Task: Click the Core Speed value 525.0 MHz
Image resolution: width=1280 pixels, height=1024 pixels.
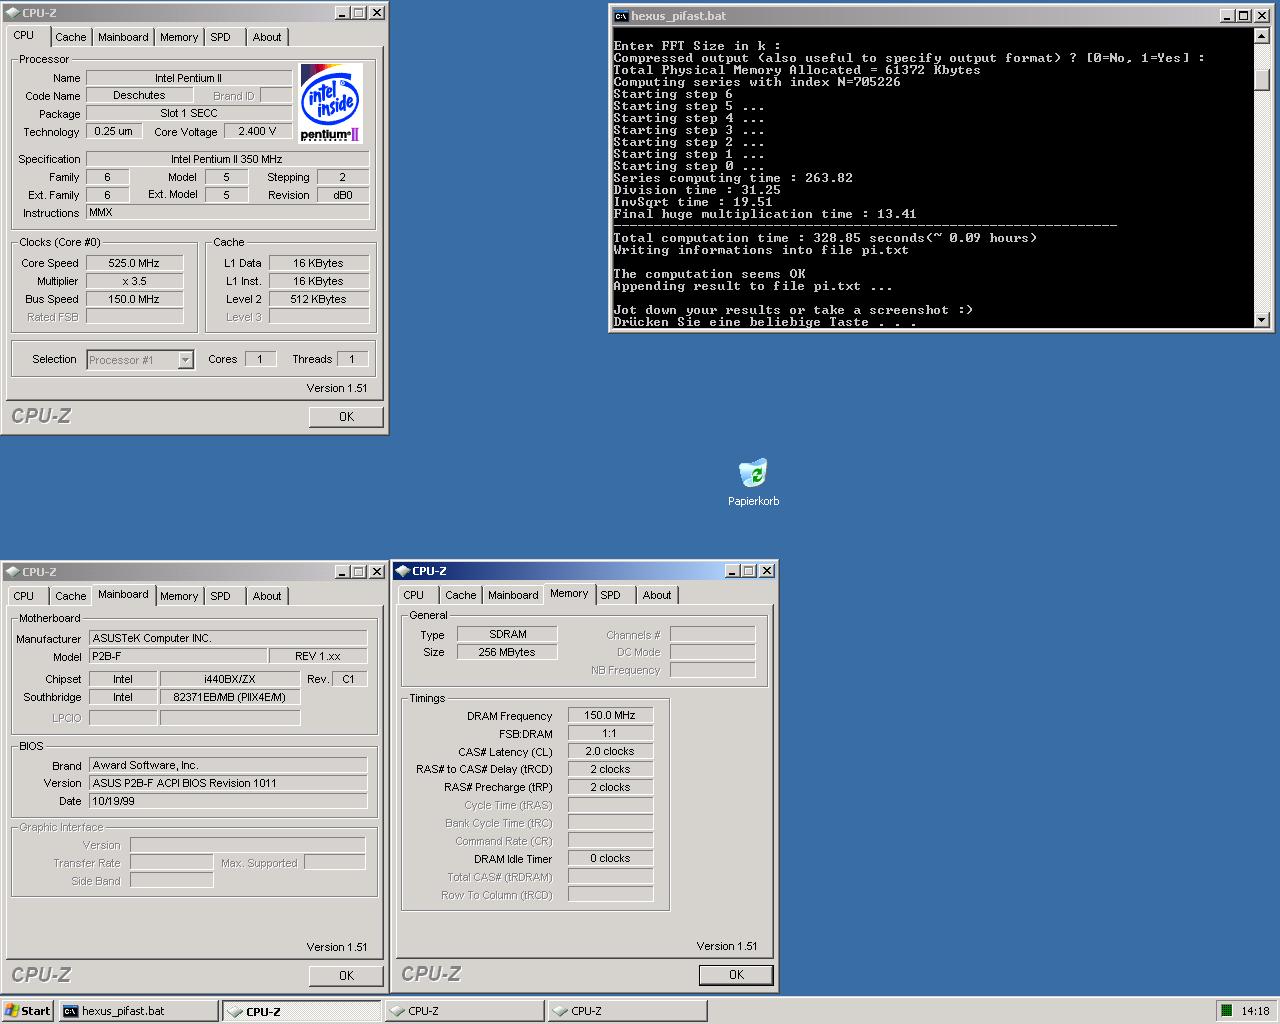Action: coord(134,264)
